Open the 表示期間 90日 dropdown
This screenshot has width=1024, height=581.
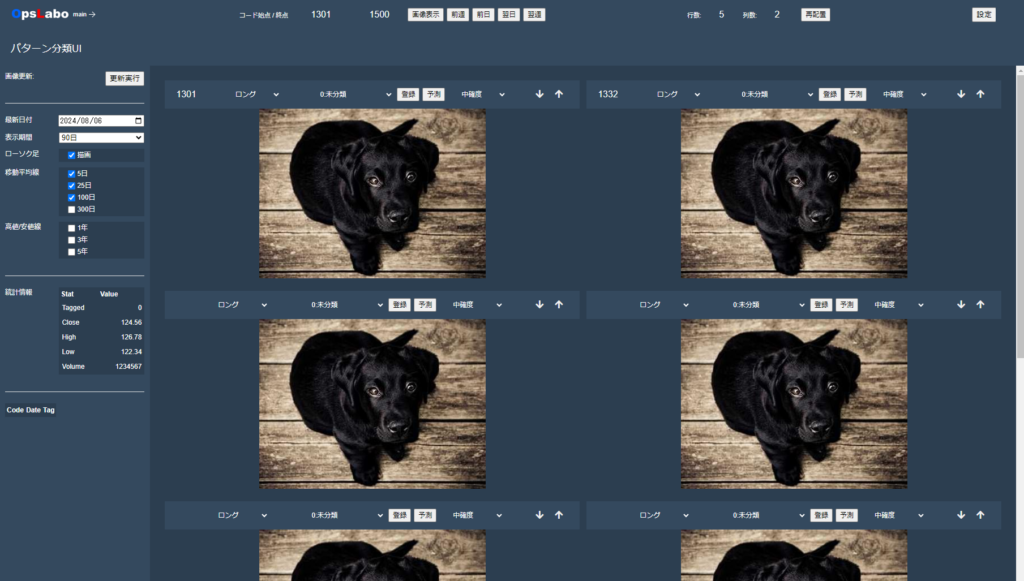[101, 138]
